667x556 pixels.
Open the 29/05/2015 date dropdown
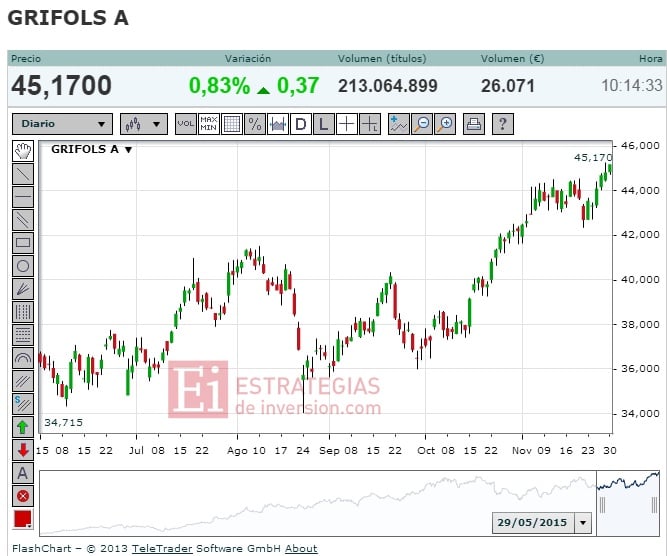(583, 523)
